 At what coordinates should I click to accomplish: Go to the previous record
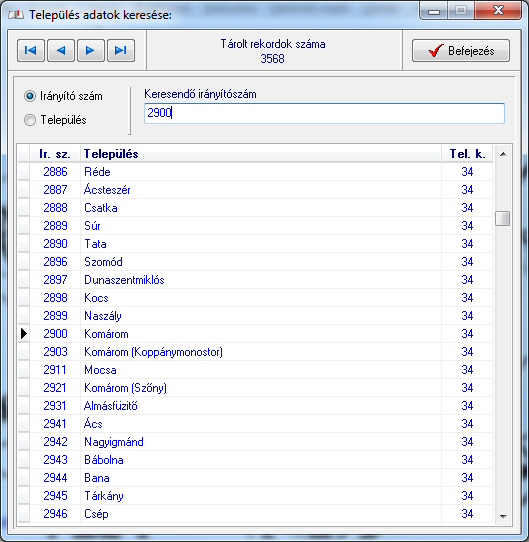(61, 50)
